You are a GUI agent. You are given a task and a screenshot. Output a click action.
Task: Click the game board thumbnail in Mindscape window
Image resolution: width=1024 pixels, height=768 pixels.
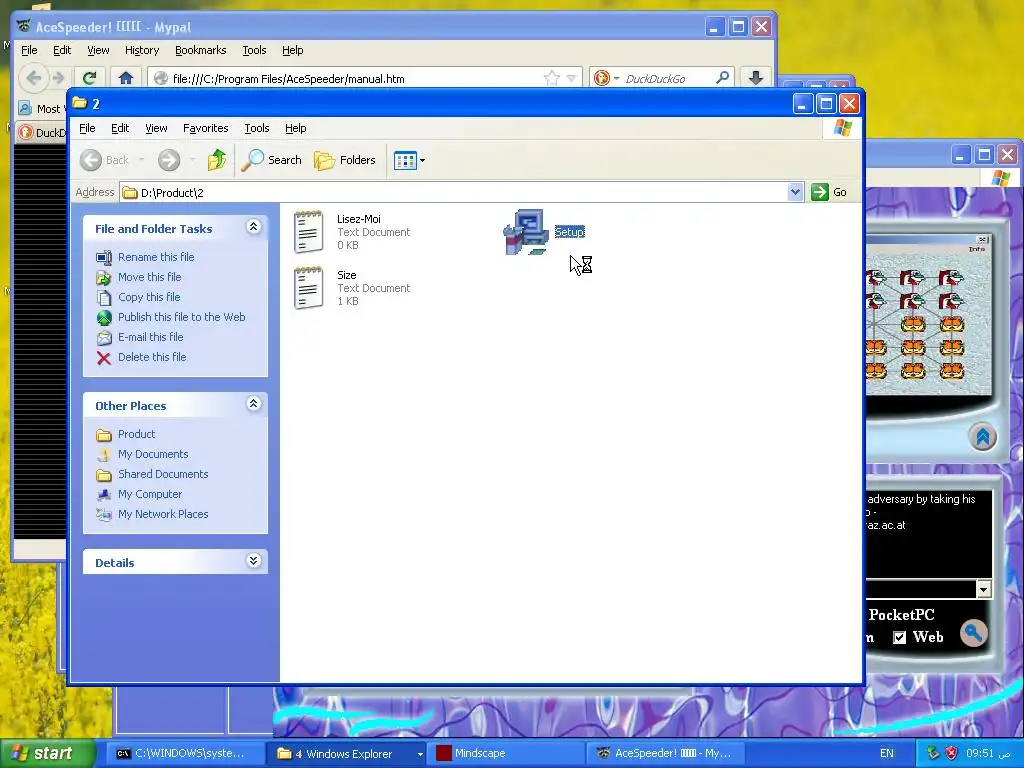[x=929, y=315]
